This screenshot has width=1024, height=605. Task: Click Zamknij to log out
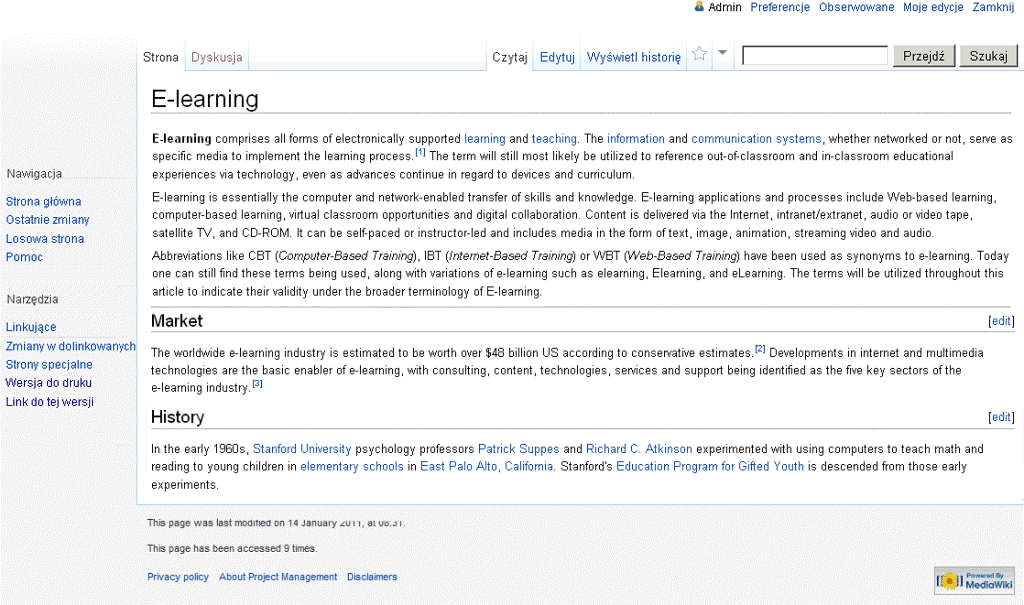(x=993, y=7)
